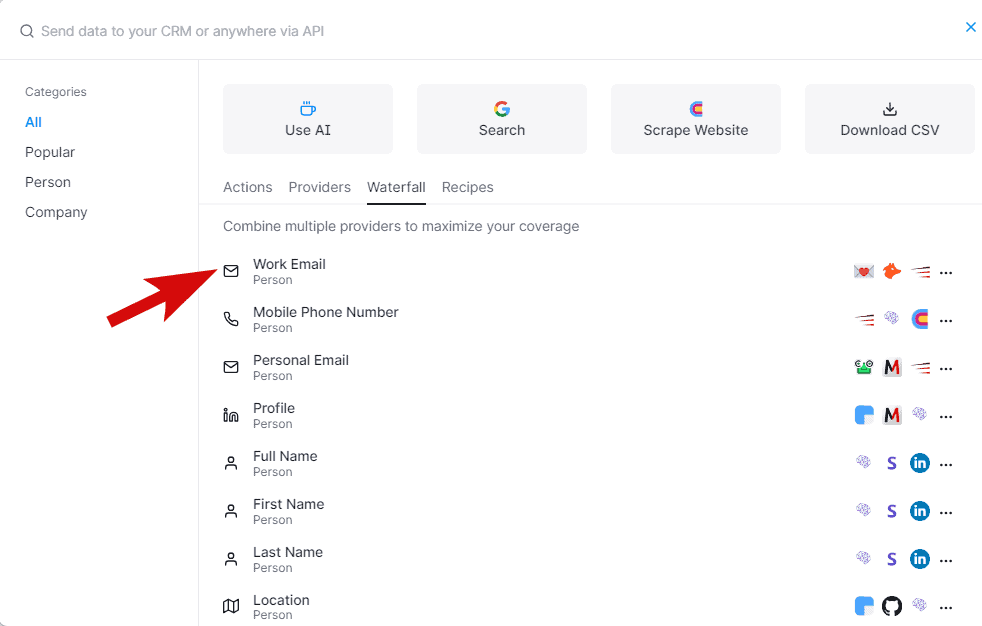Select the First Name waterfall
This screenshot has width=982, height=626.
point(589,511)
